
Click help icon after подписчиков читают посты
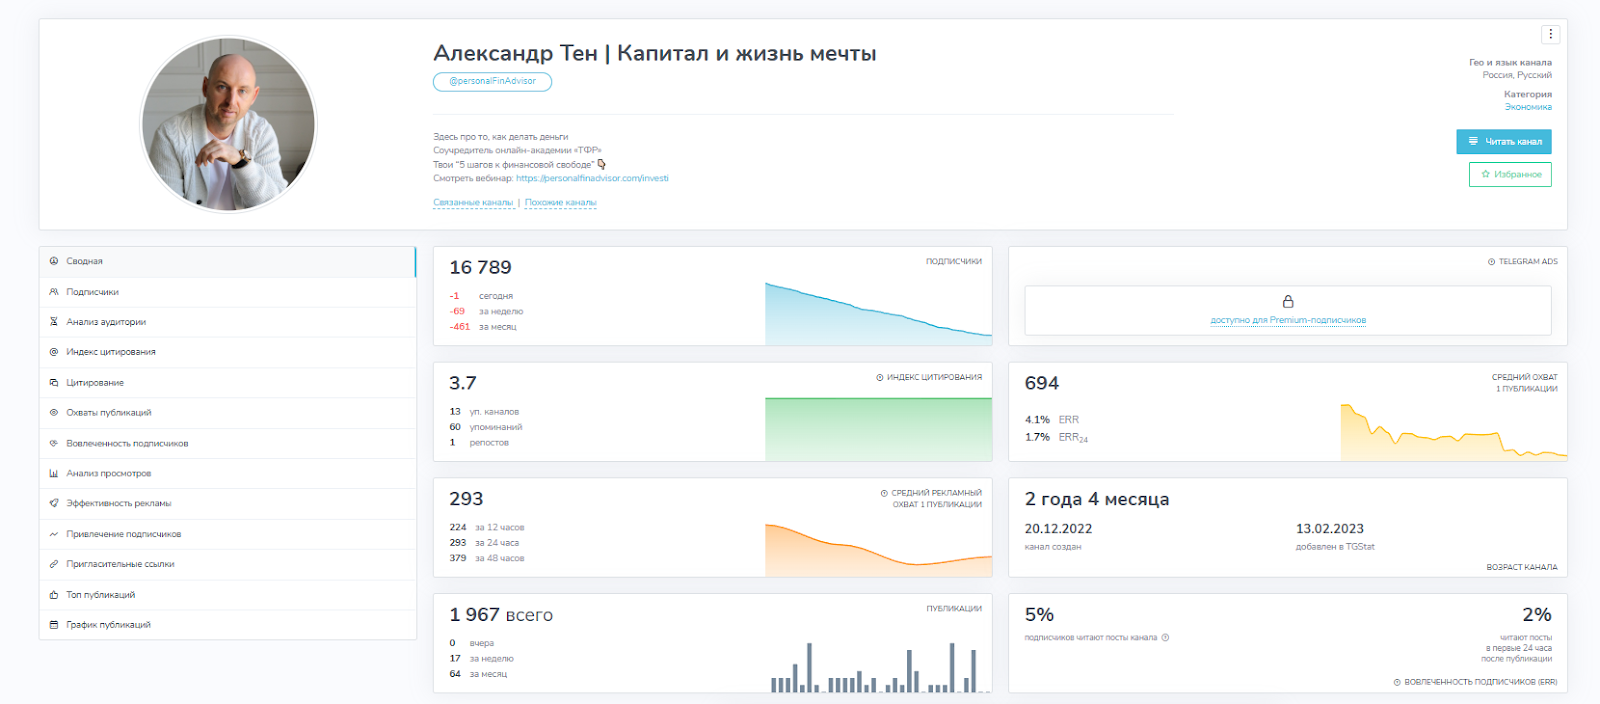coord(1165,638)
